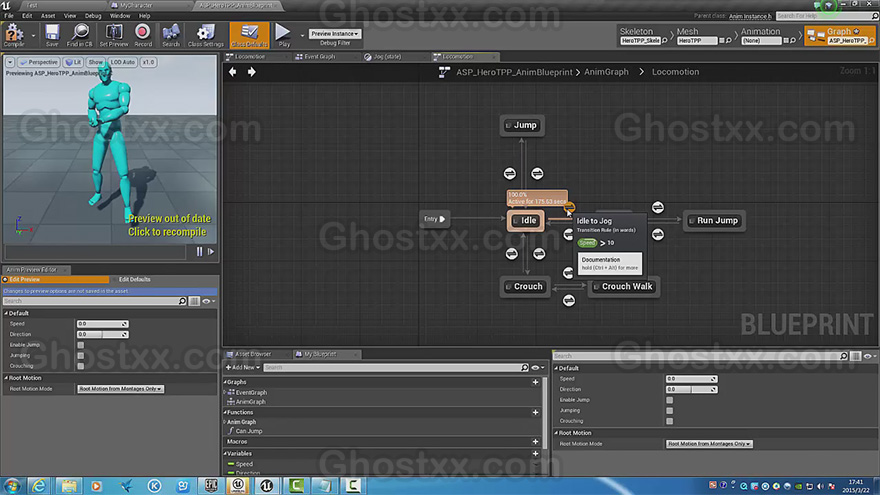
Task: Open the Asset menu
Action: [48, 16]
